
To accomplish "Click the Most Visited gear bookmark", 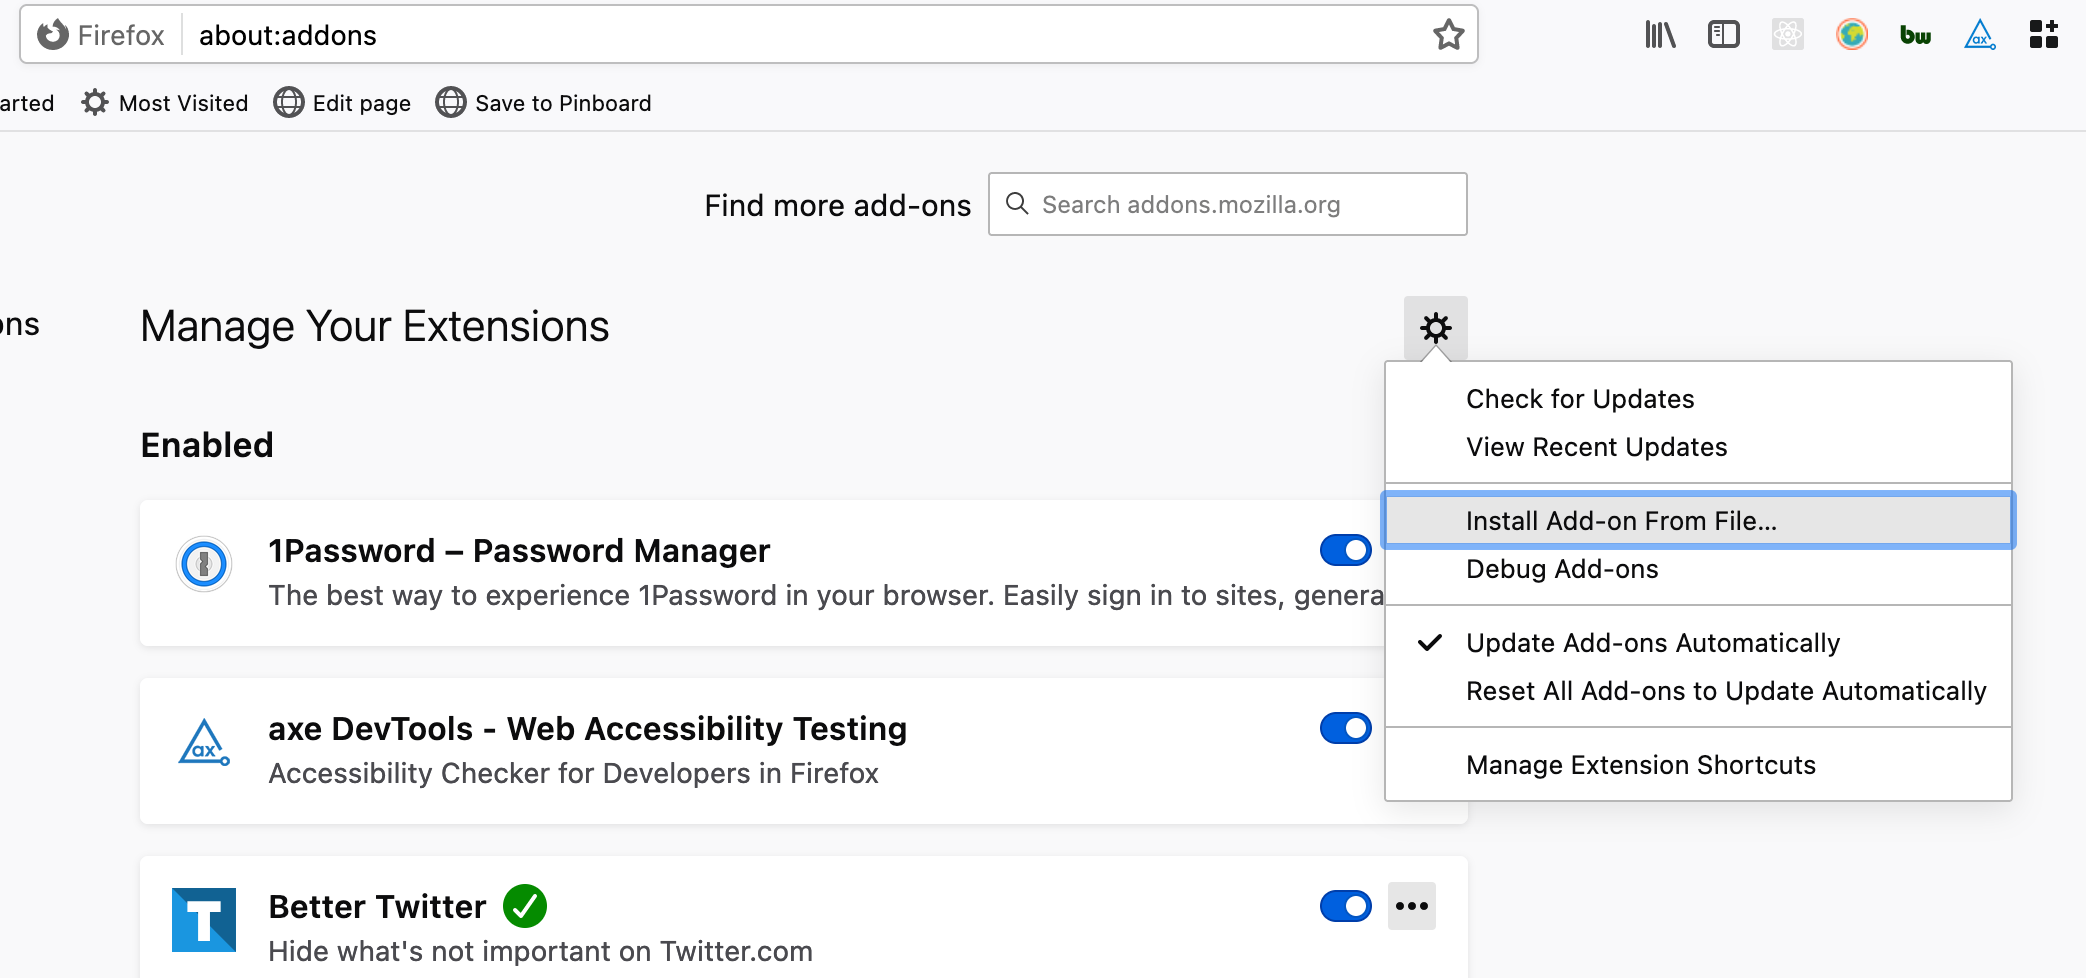I will [165, 103].
